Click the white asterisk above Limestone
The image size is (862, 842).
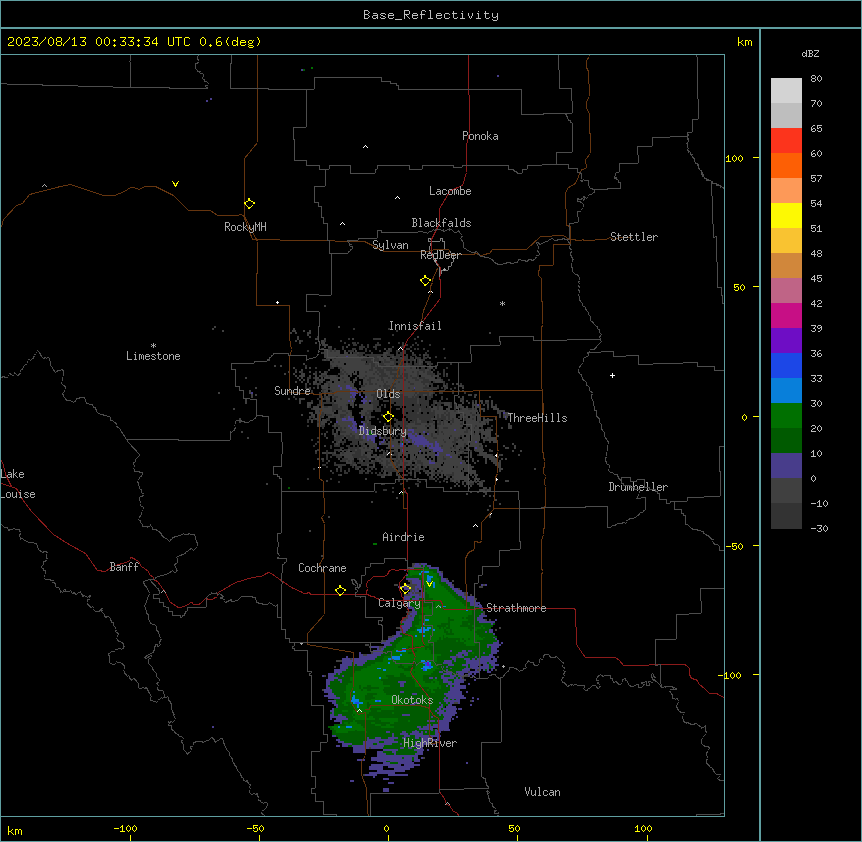(153, 346)
